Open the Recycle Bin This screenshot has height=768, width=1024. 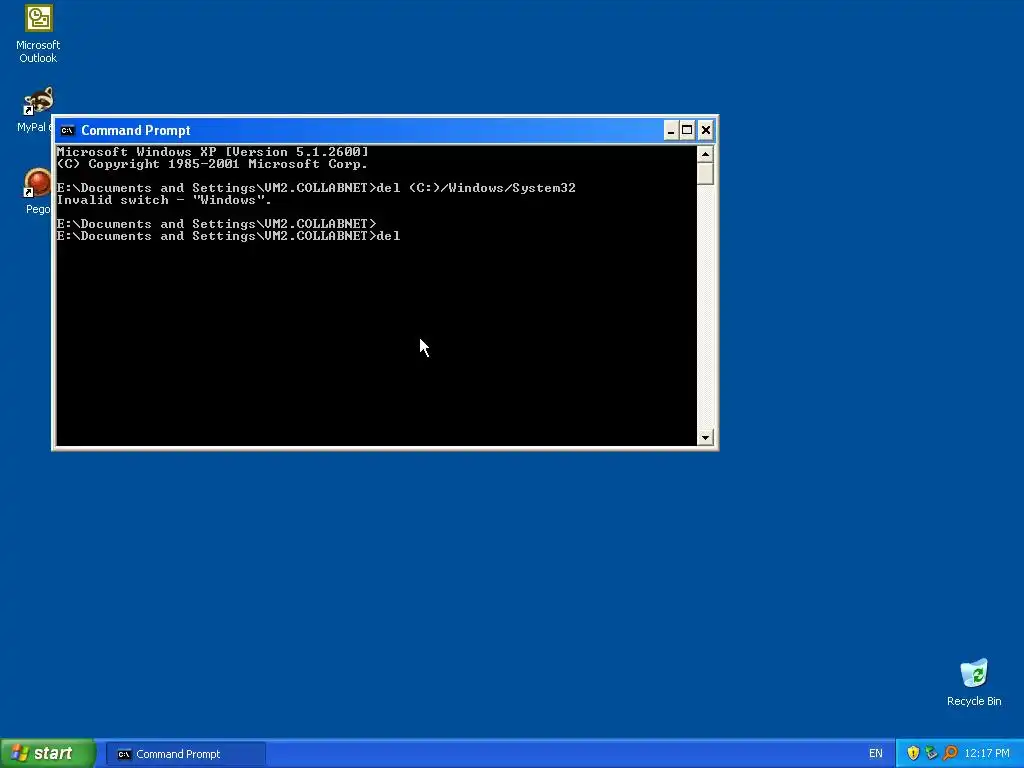[x=974, y=682]
